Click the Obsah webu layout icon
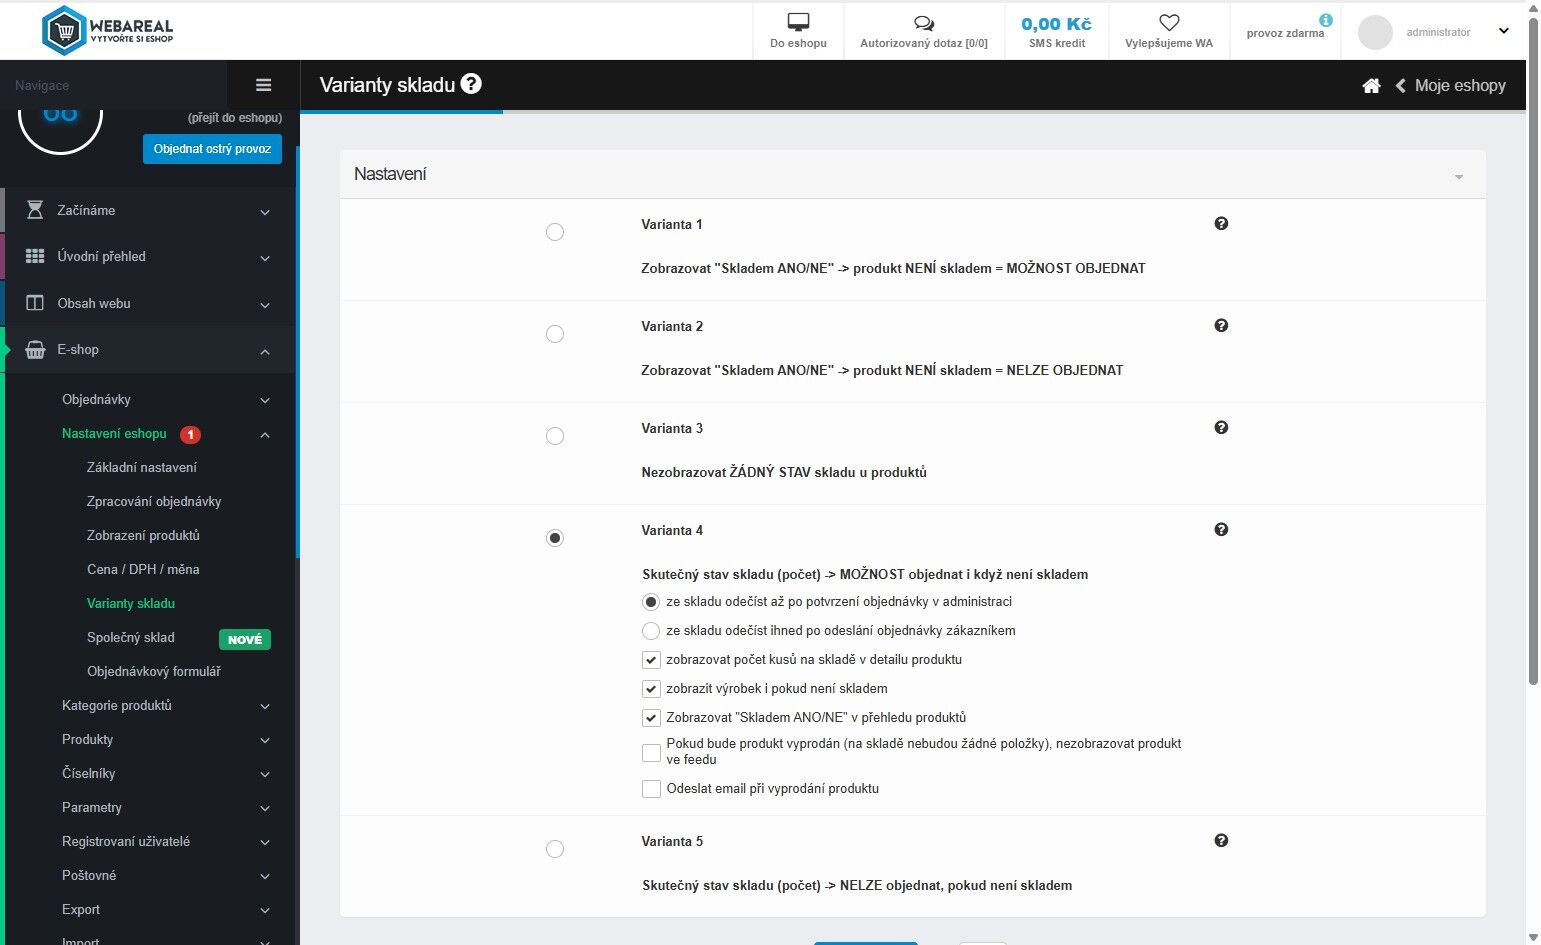Viewport: 1541px width, 945px height. (35, 303)
